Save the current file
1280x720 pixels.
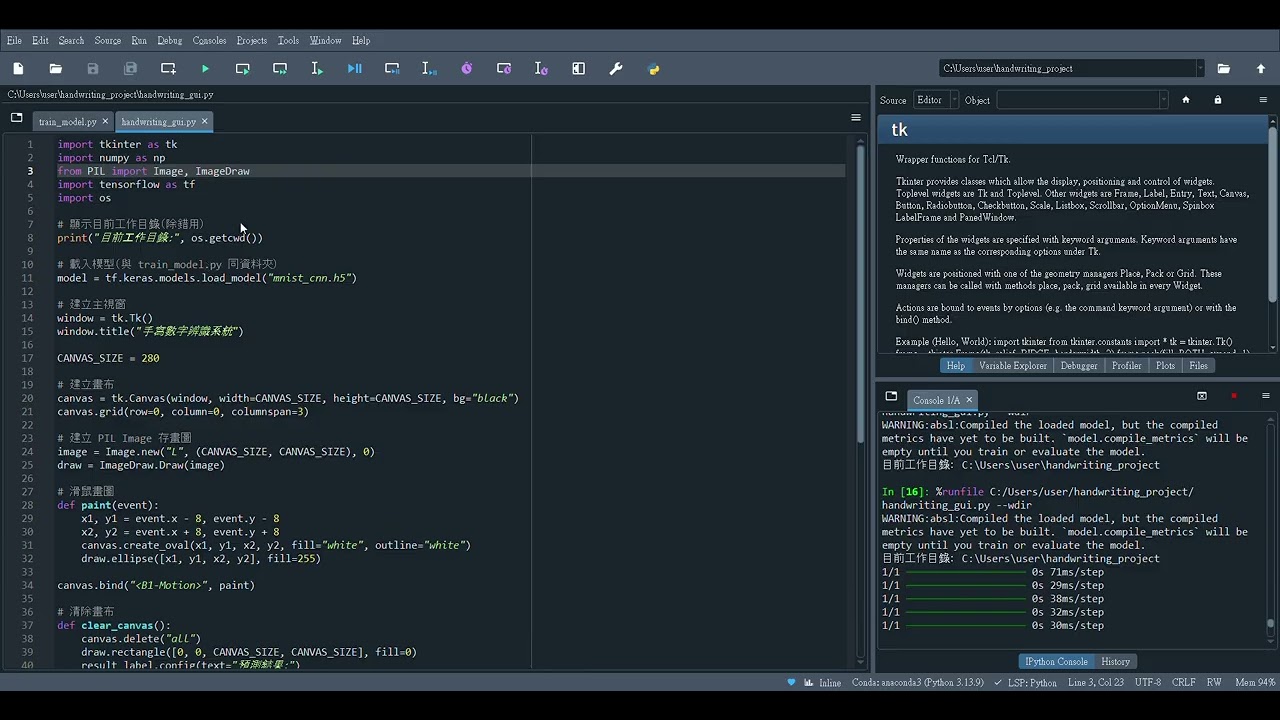[x=93, y=69]
